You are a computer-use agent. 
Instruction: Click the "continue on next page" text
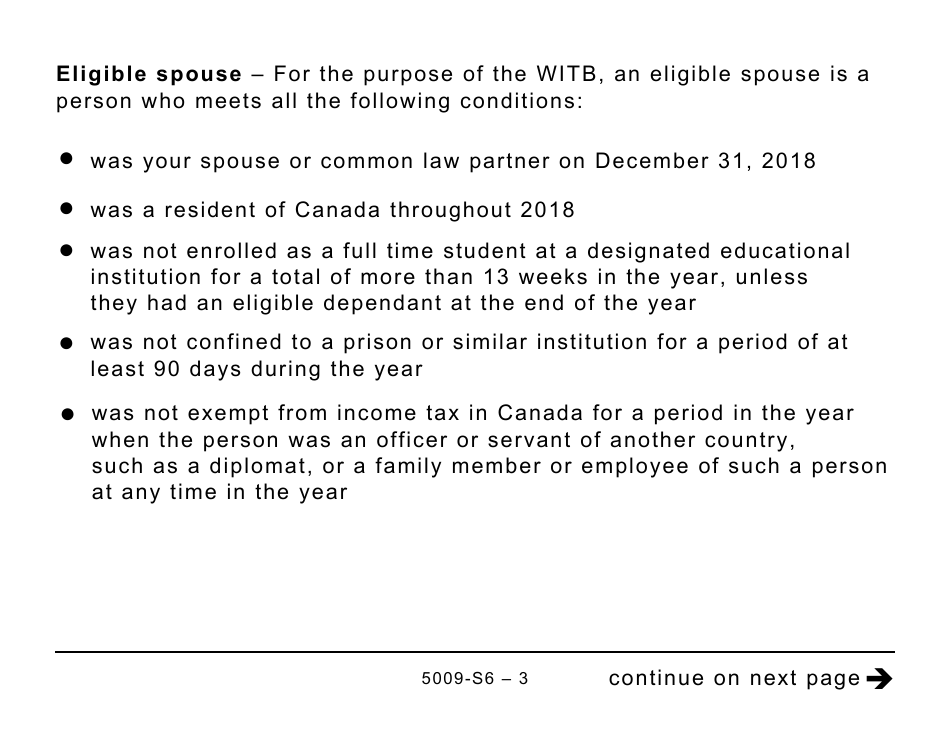click(734, 679)
